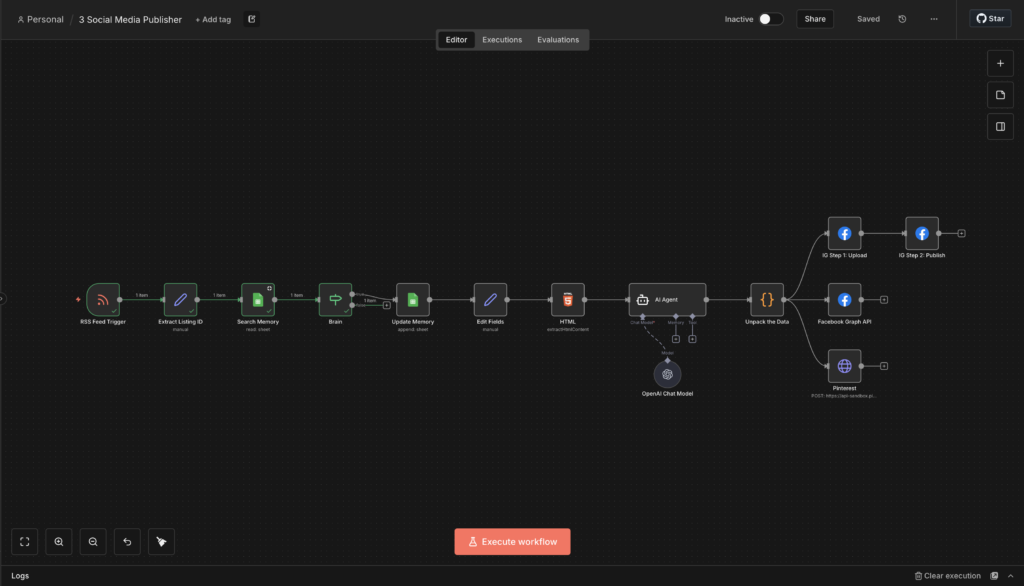Open the Pinterest HTTP request node
Screen dimensions: 1024x586
click(x=844, y=366)
